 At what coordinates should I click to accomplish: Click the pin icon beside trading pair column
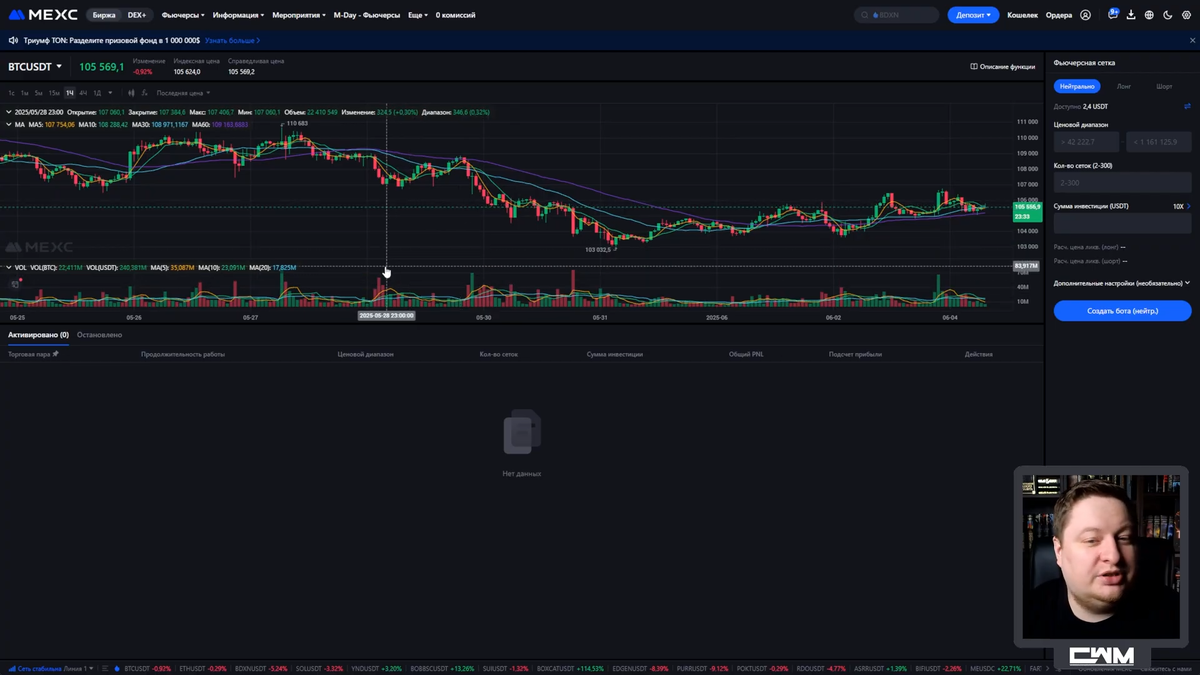click(x=55, y=354)
